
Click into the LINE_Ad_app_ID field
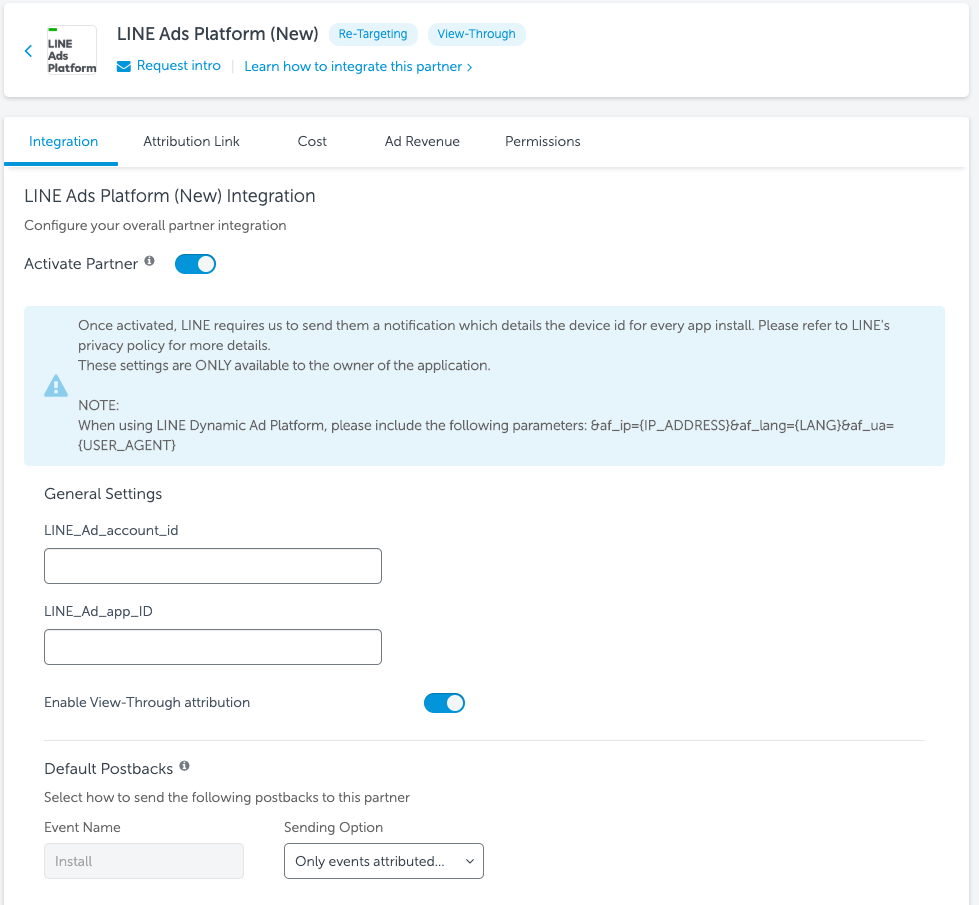click(213, 647)
